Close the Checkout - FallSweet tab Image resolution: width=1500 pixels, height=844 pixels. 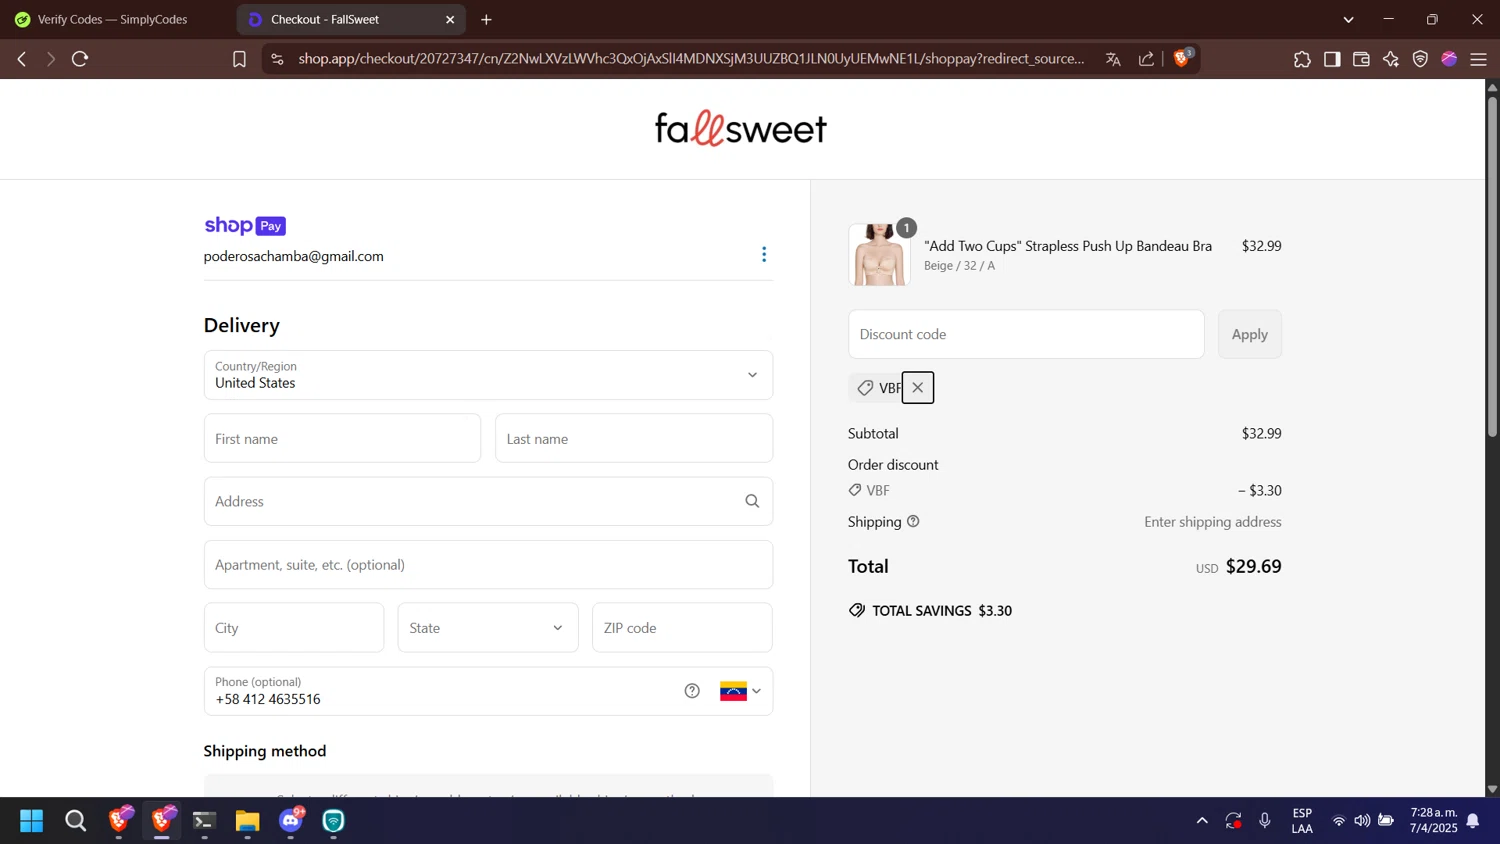pos(450,19)
